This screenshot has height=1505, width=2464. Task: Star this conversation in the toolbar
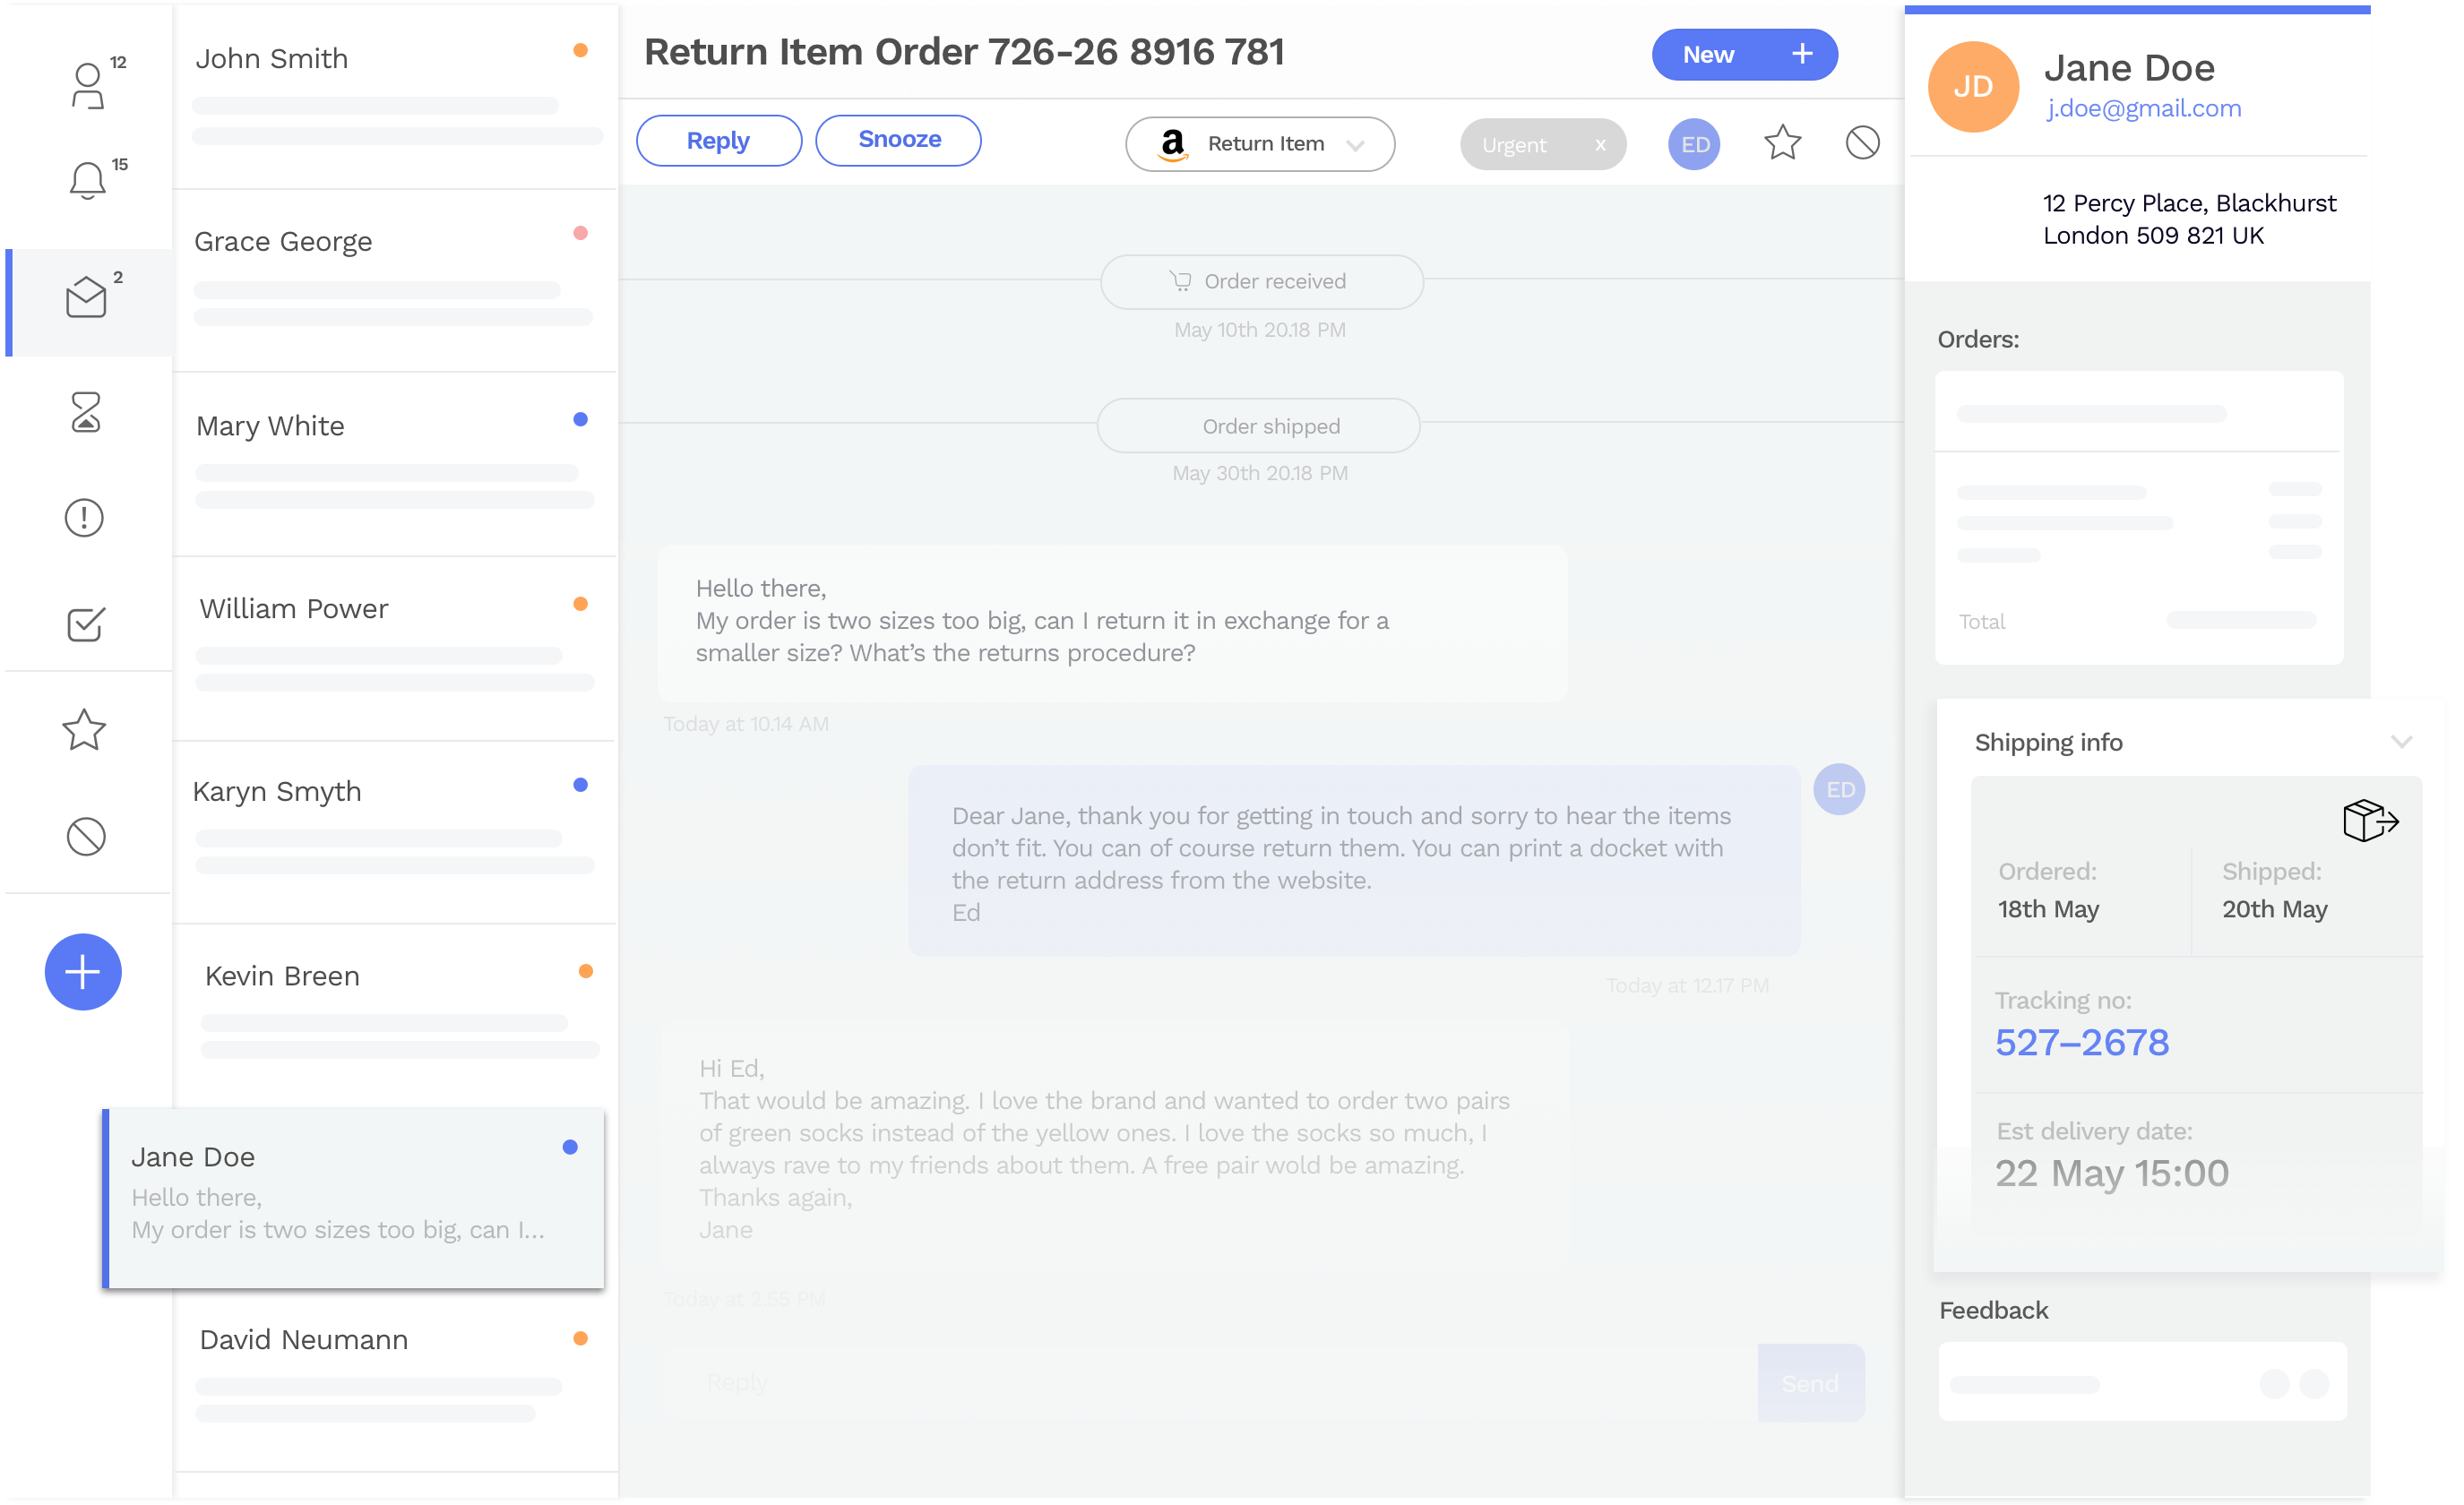[1784, 143]
